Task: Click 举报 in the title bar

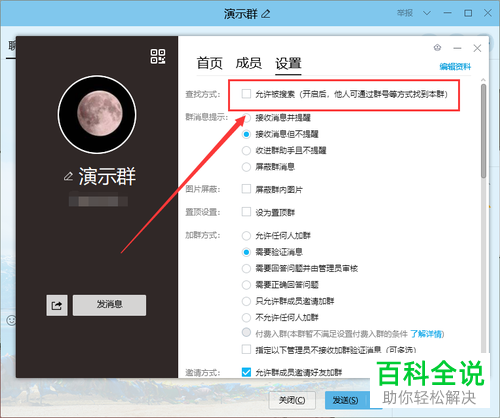Action: 405,13
